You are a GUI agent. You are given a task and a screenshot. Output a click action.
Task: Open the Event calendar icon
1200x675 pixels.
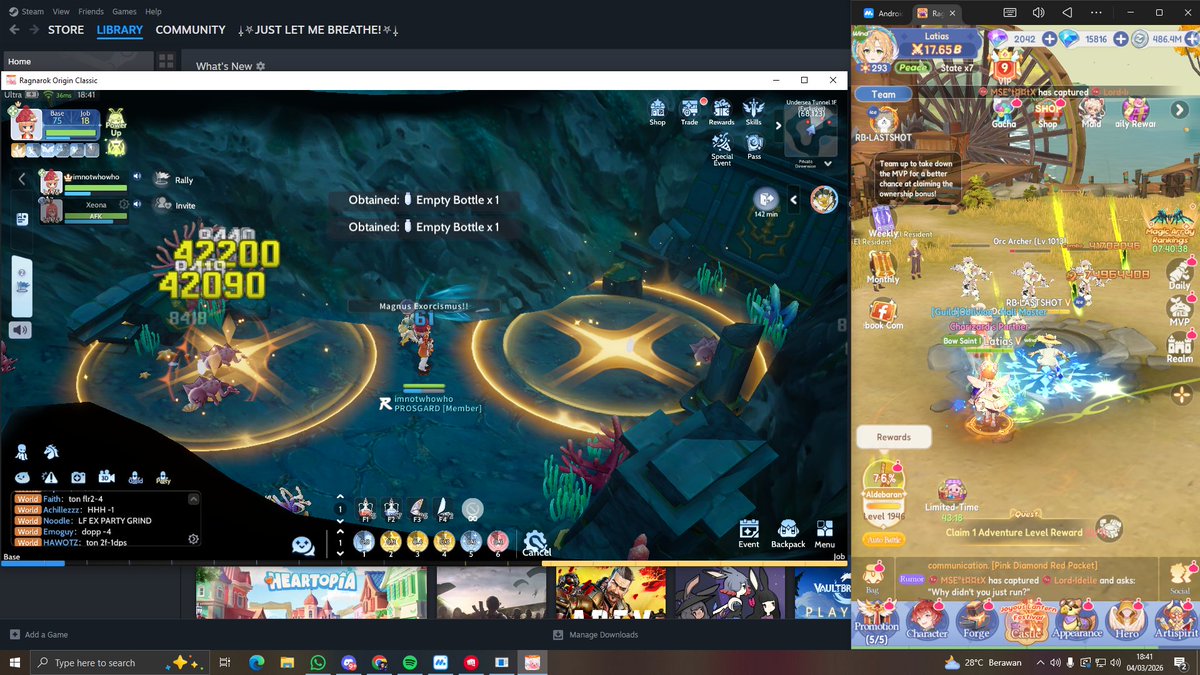[749, 534]
